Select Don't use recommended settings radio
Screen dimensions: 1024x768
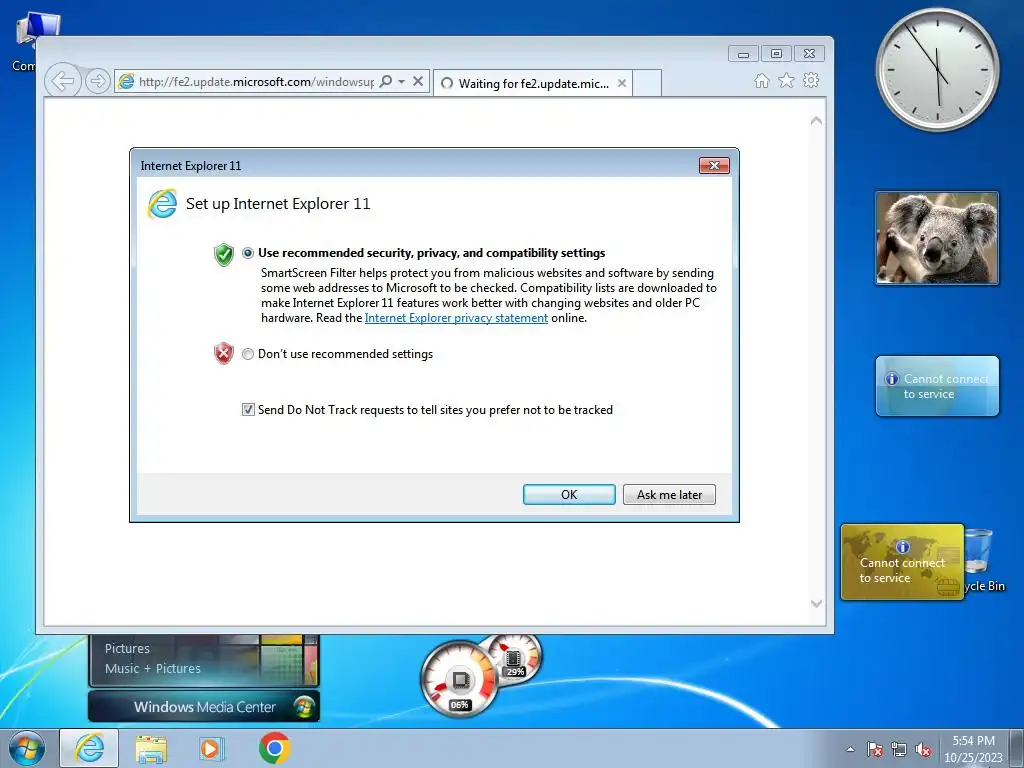coord(248,354)
